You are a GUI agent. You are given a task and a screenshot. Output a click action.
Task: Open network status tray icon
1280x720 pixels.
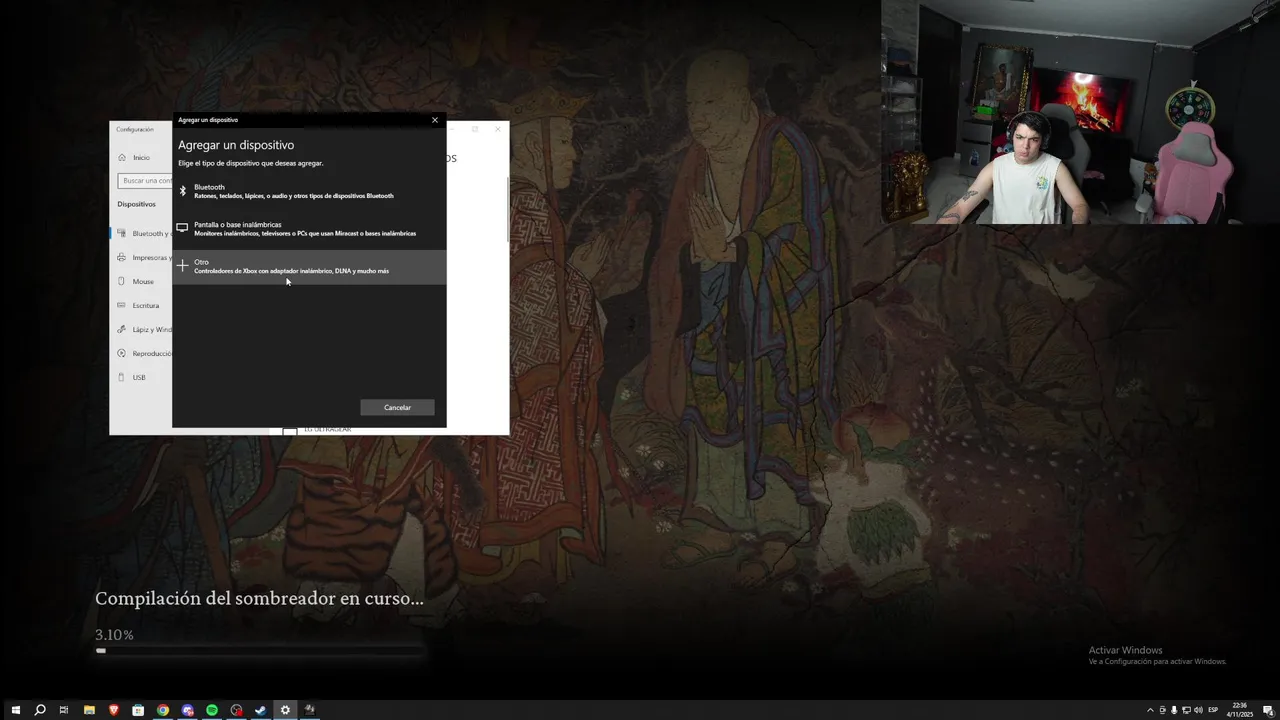[x=1187, y=710]
